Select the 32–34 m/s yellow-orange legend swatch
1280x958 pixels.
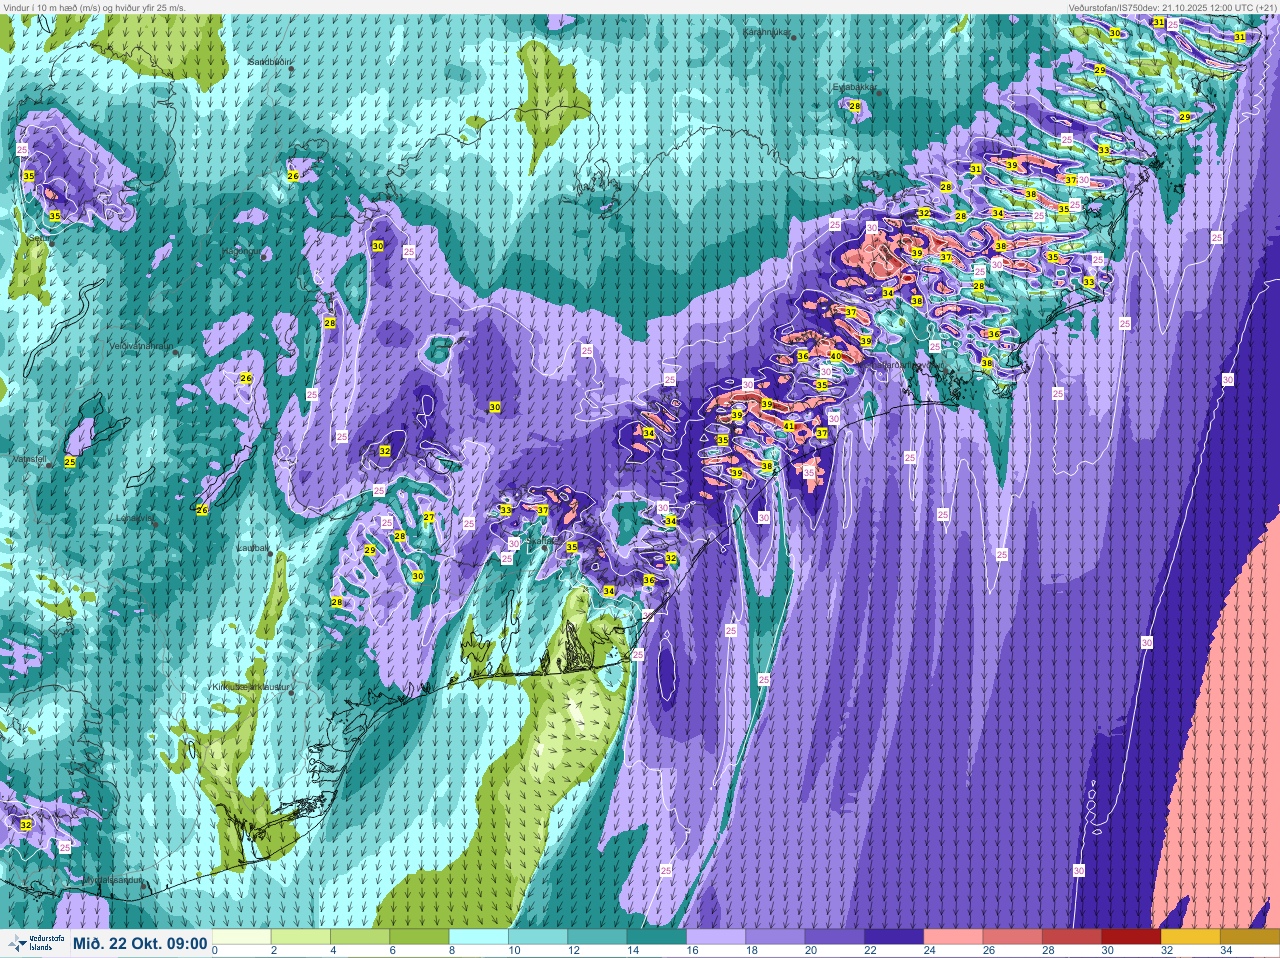pyautogui.click(x=1190, y=937)
